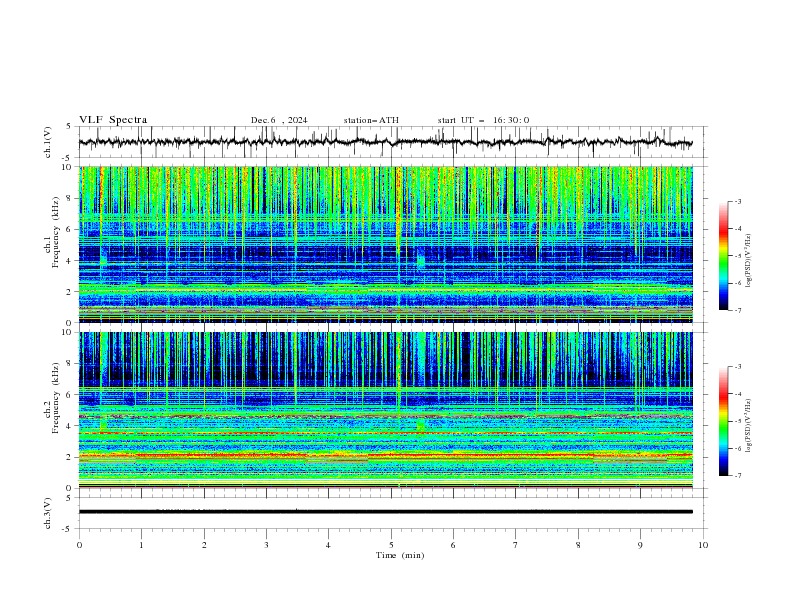Click time axis tick label 4
Viewport: 792px width, 612px height.
[328, 545]
